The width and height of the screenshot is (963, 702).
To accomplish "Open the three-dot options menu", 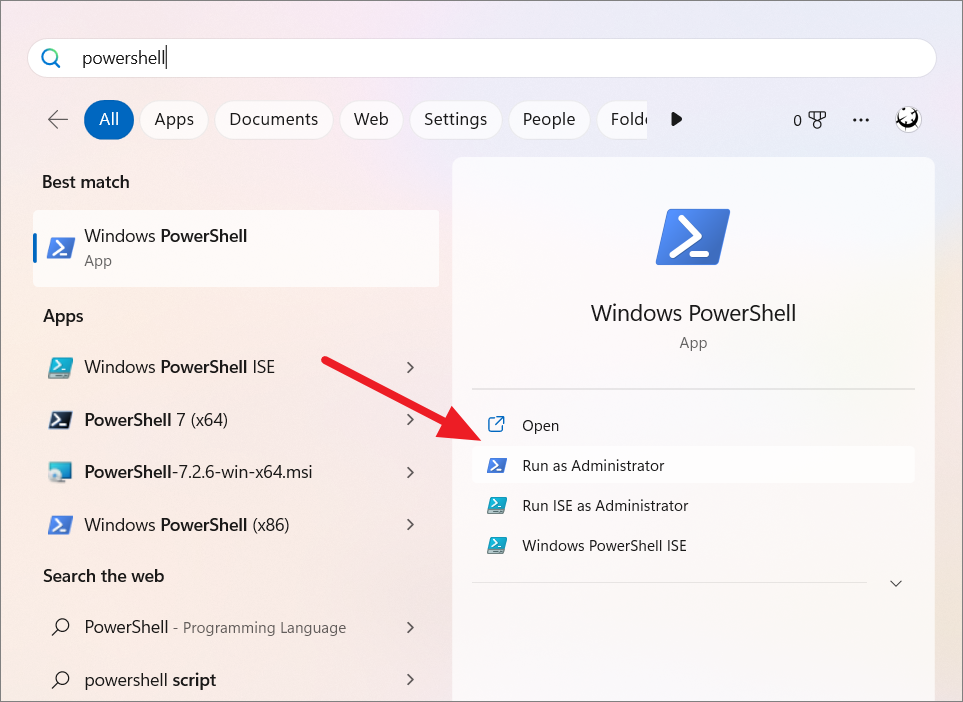I will pos(860,119).
